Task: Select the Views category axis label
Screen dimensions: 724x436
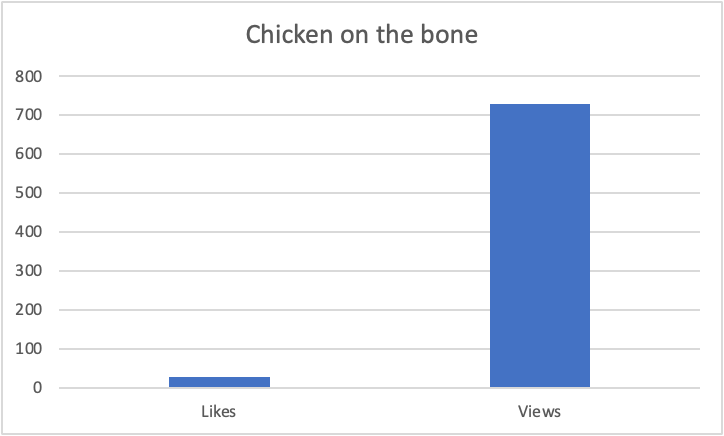Action: 539,411
